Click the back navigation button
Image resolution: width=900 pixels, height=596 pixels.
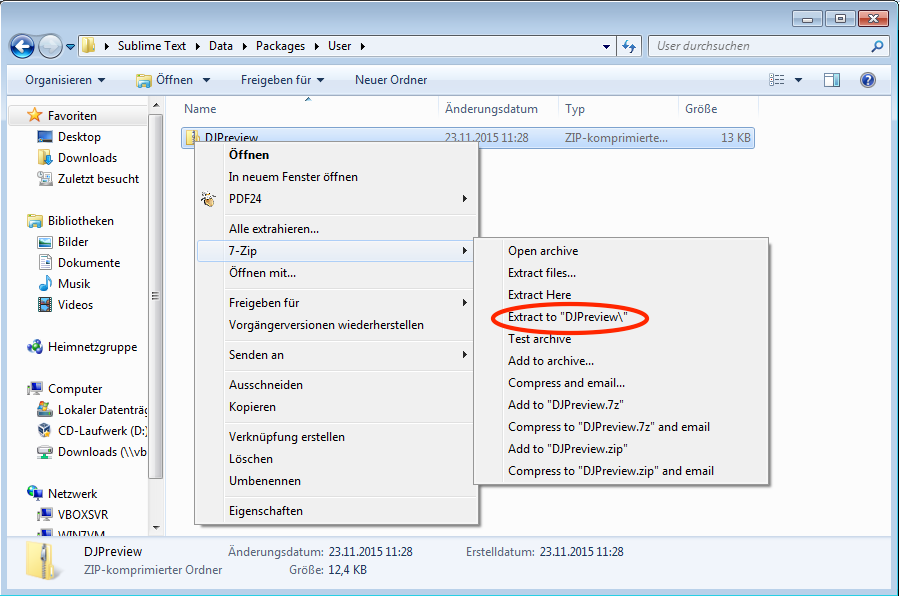[22, 46]
